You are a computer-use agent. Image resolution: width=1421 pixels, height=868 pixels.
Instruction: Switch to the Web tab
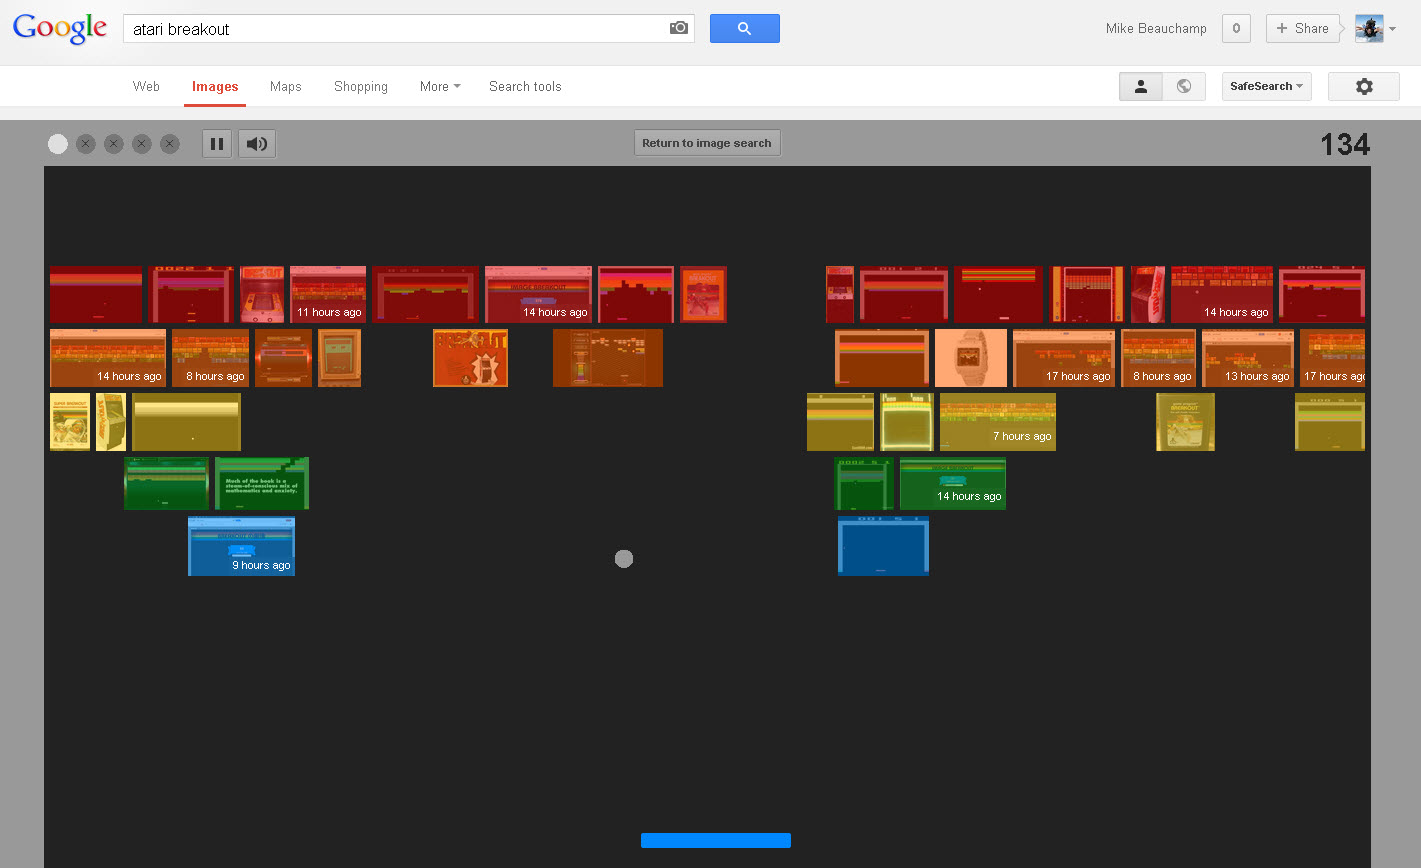(146, 87)
